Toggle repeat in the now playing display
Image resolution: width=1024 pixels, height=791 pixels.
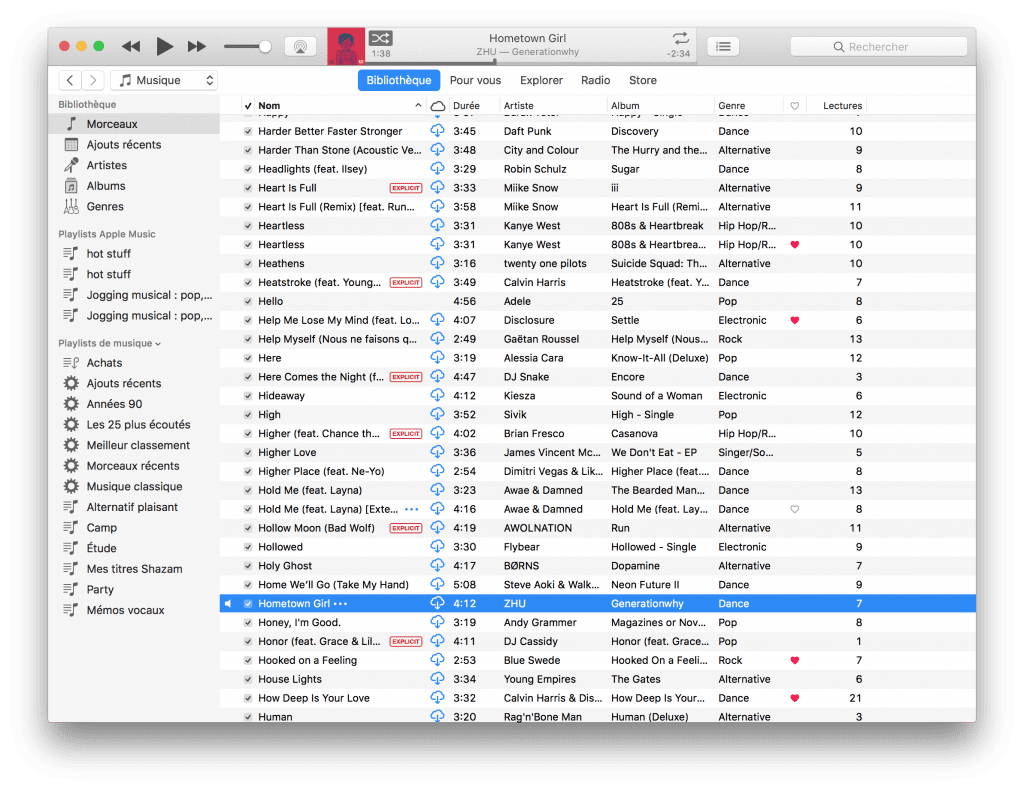click(680, 38)
